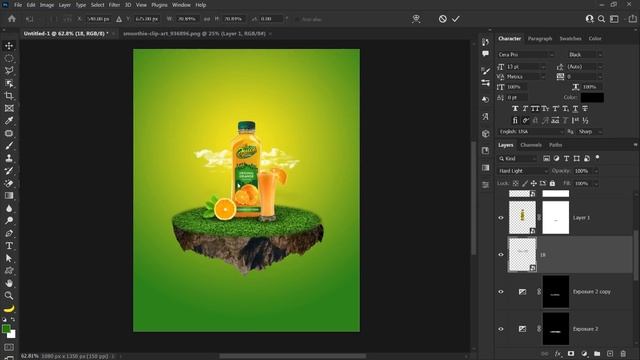
Task: Click the Character text color swatch
Action: 592,98
